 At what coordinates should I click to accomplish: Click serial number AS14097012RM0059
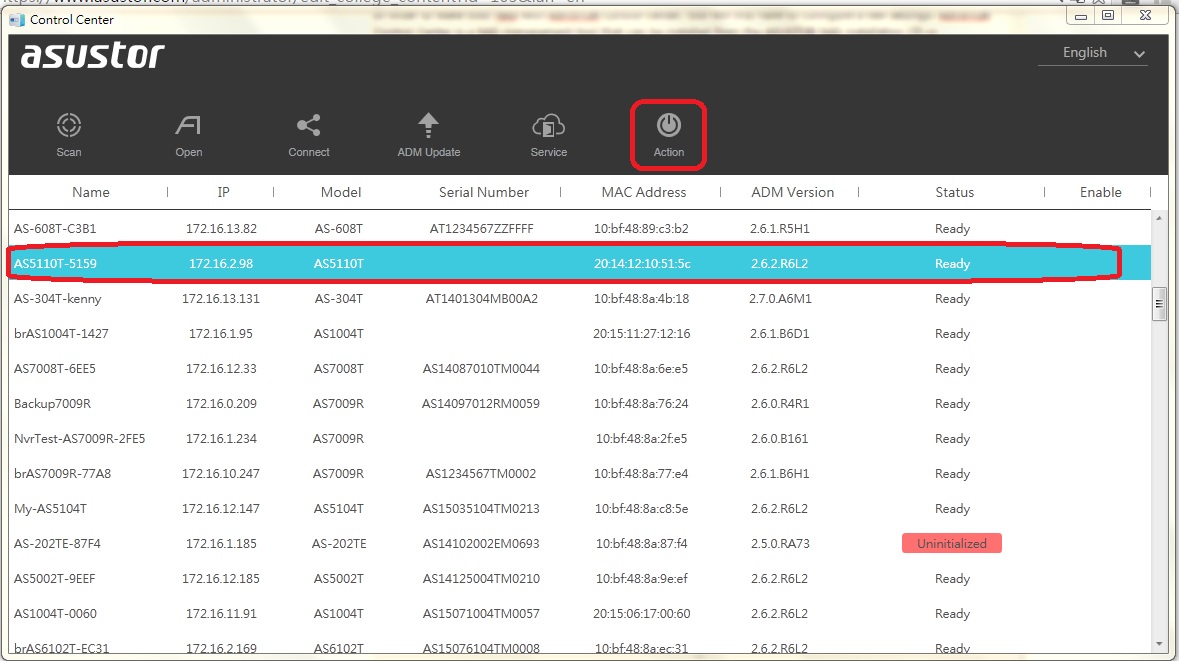coord(481,404)
